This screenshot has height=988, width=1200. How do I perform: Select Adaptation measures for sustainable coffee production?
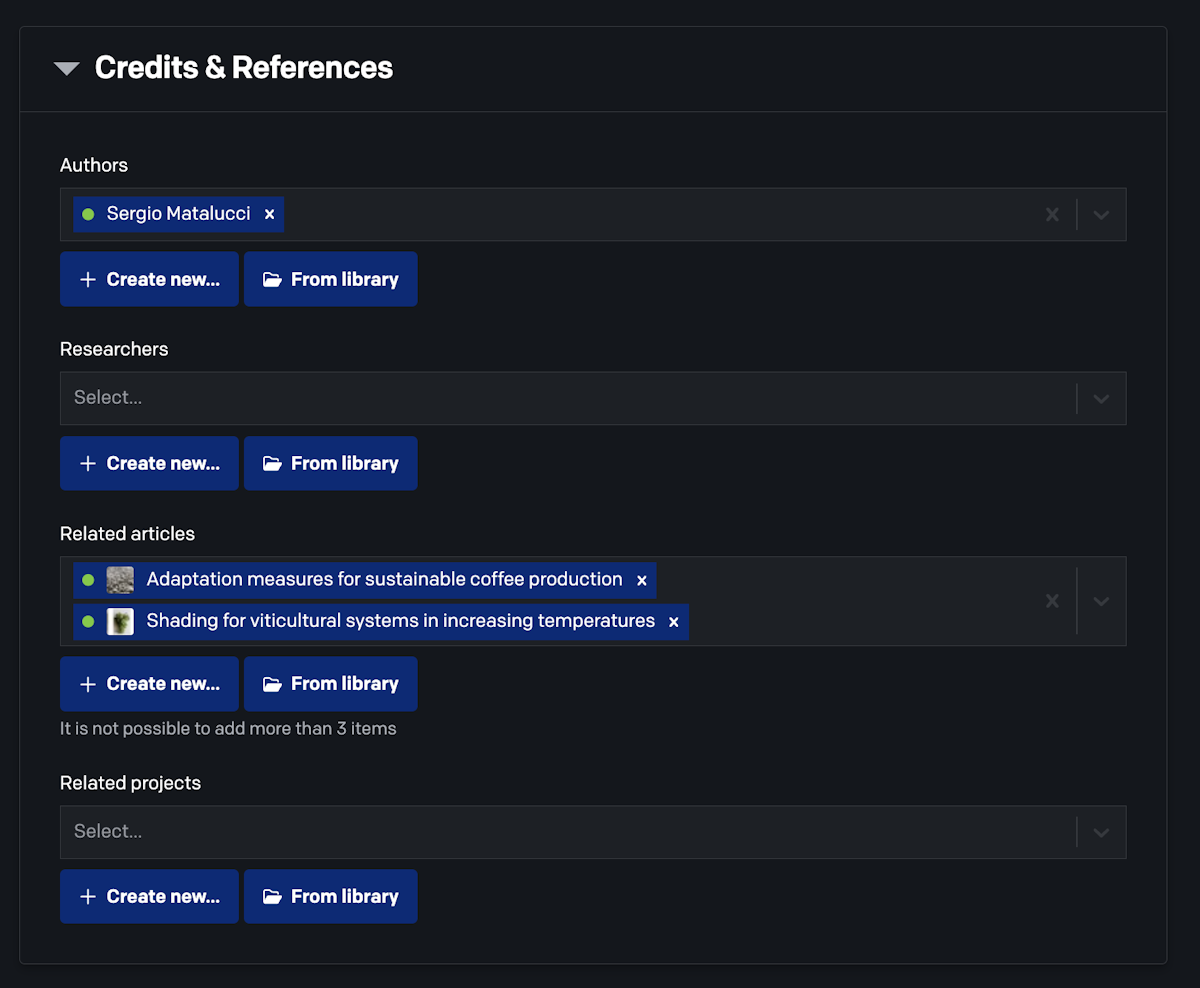(384, 579)
